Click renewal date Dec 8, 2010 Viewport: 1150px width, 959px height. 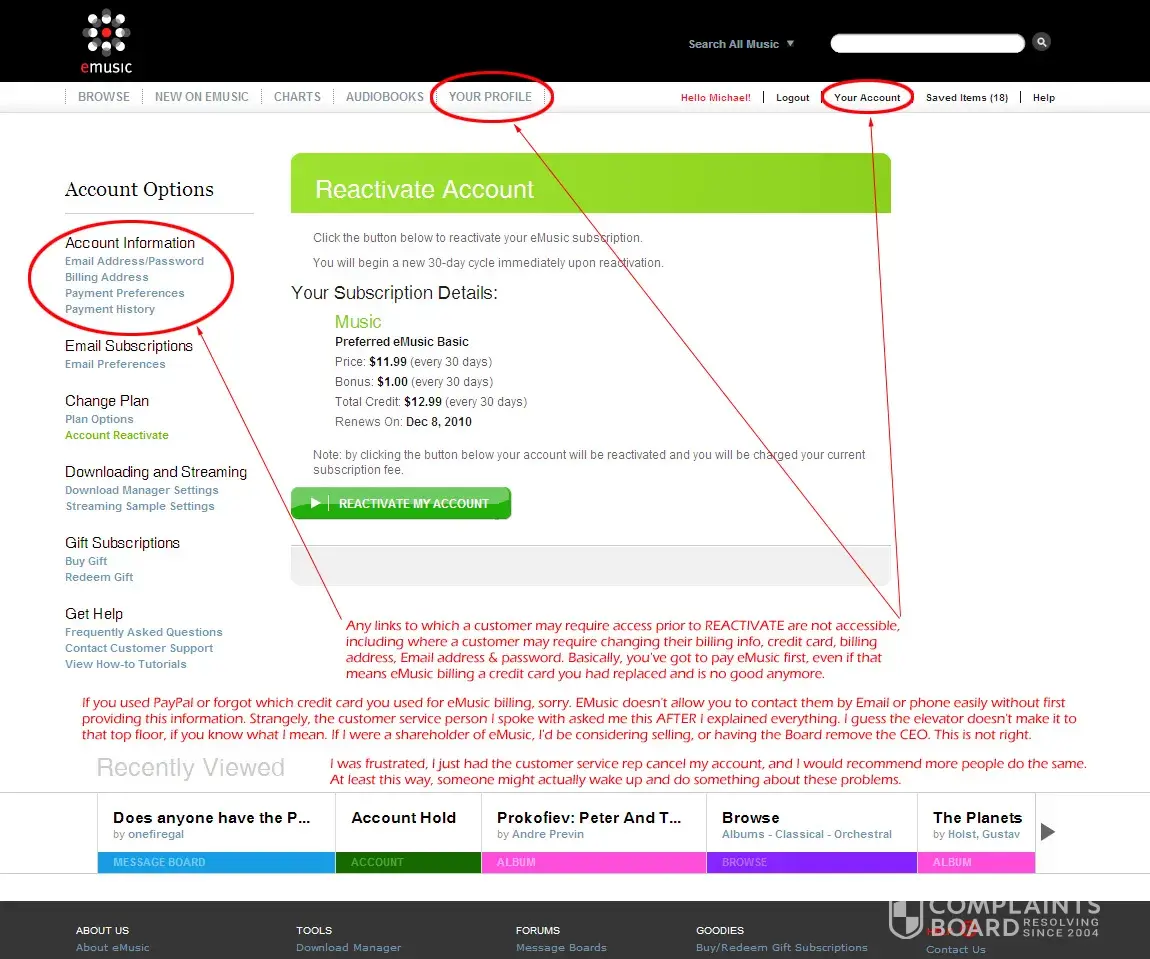[439, 422]
